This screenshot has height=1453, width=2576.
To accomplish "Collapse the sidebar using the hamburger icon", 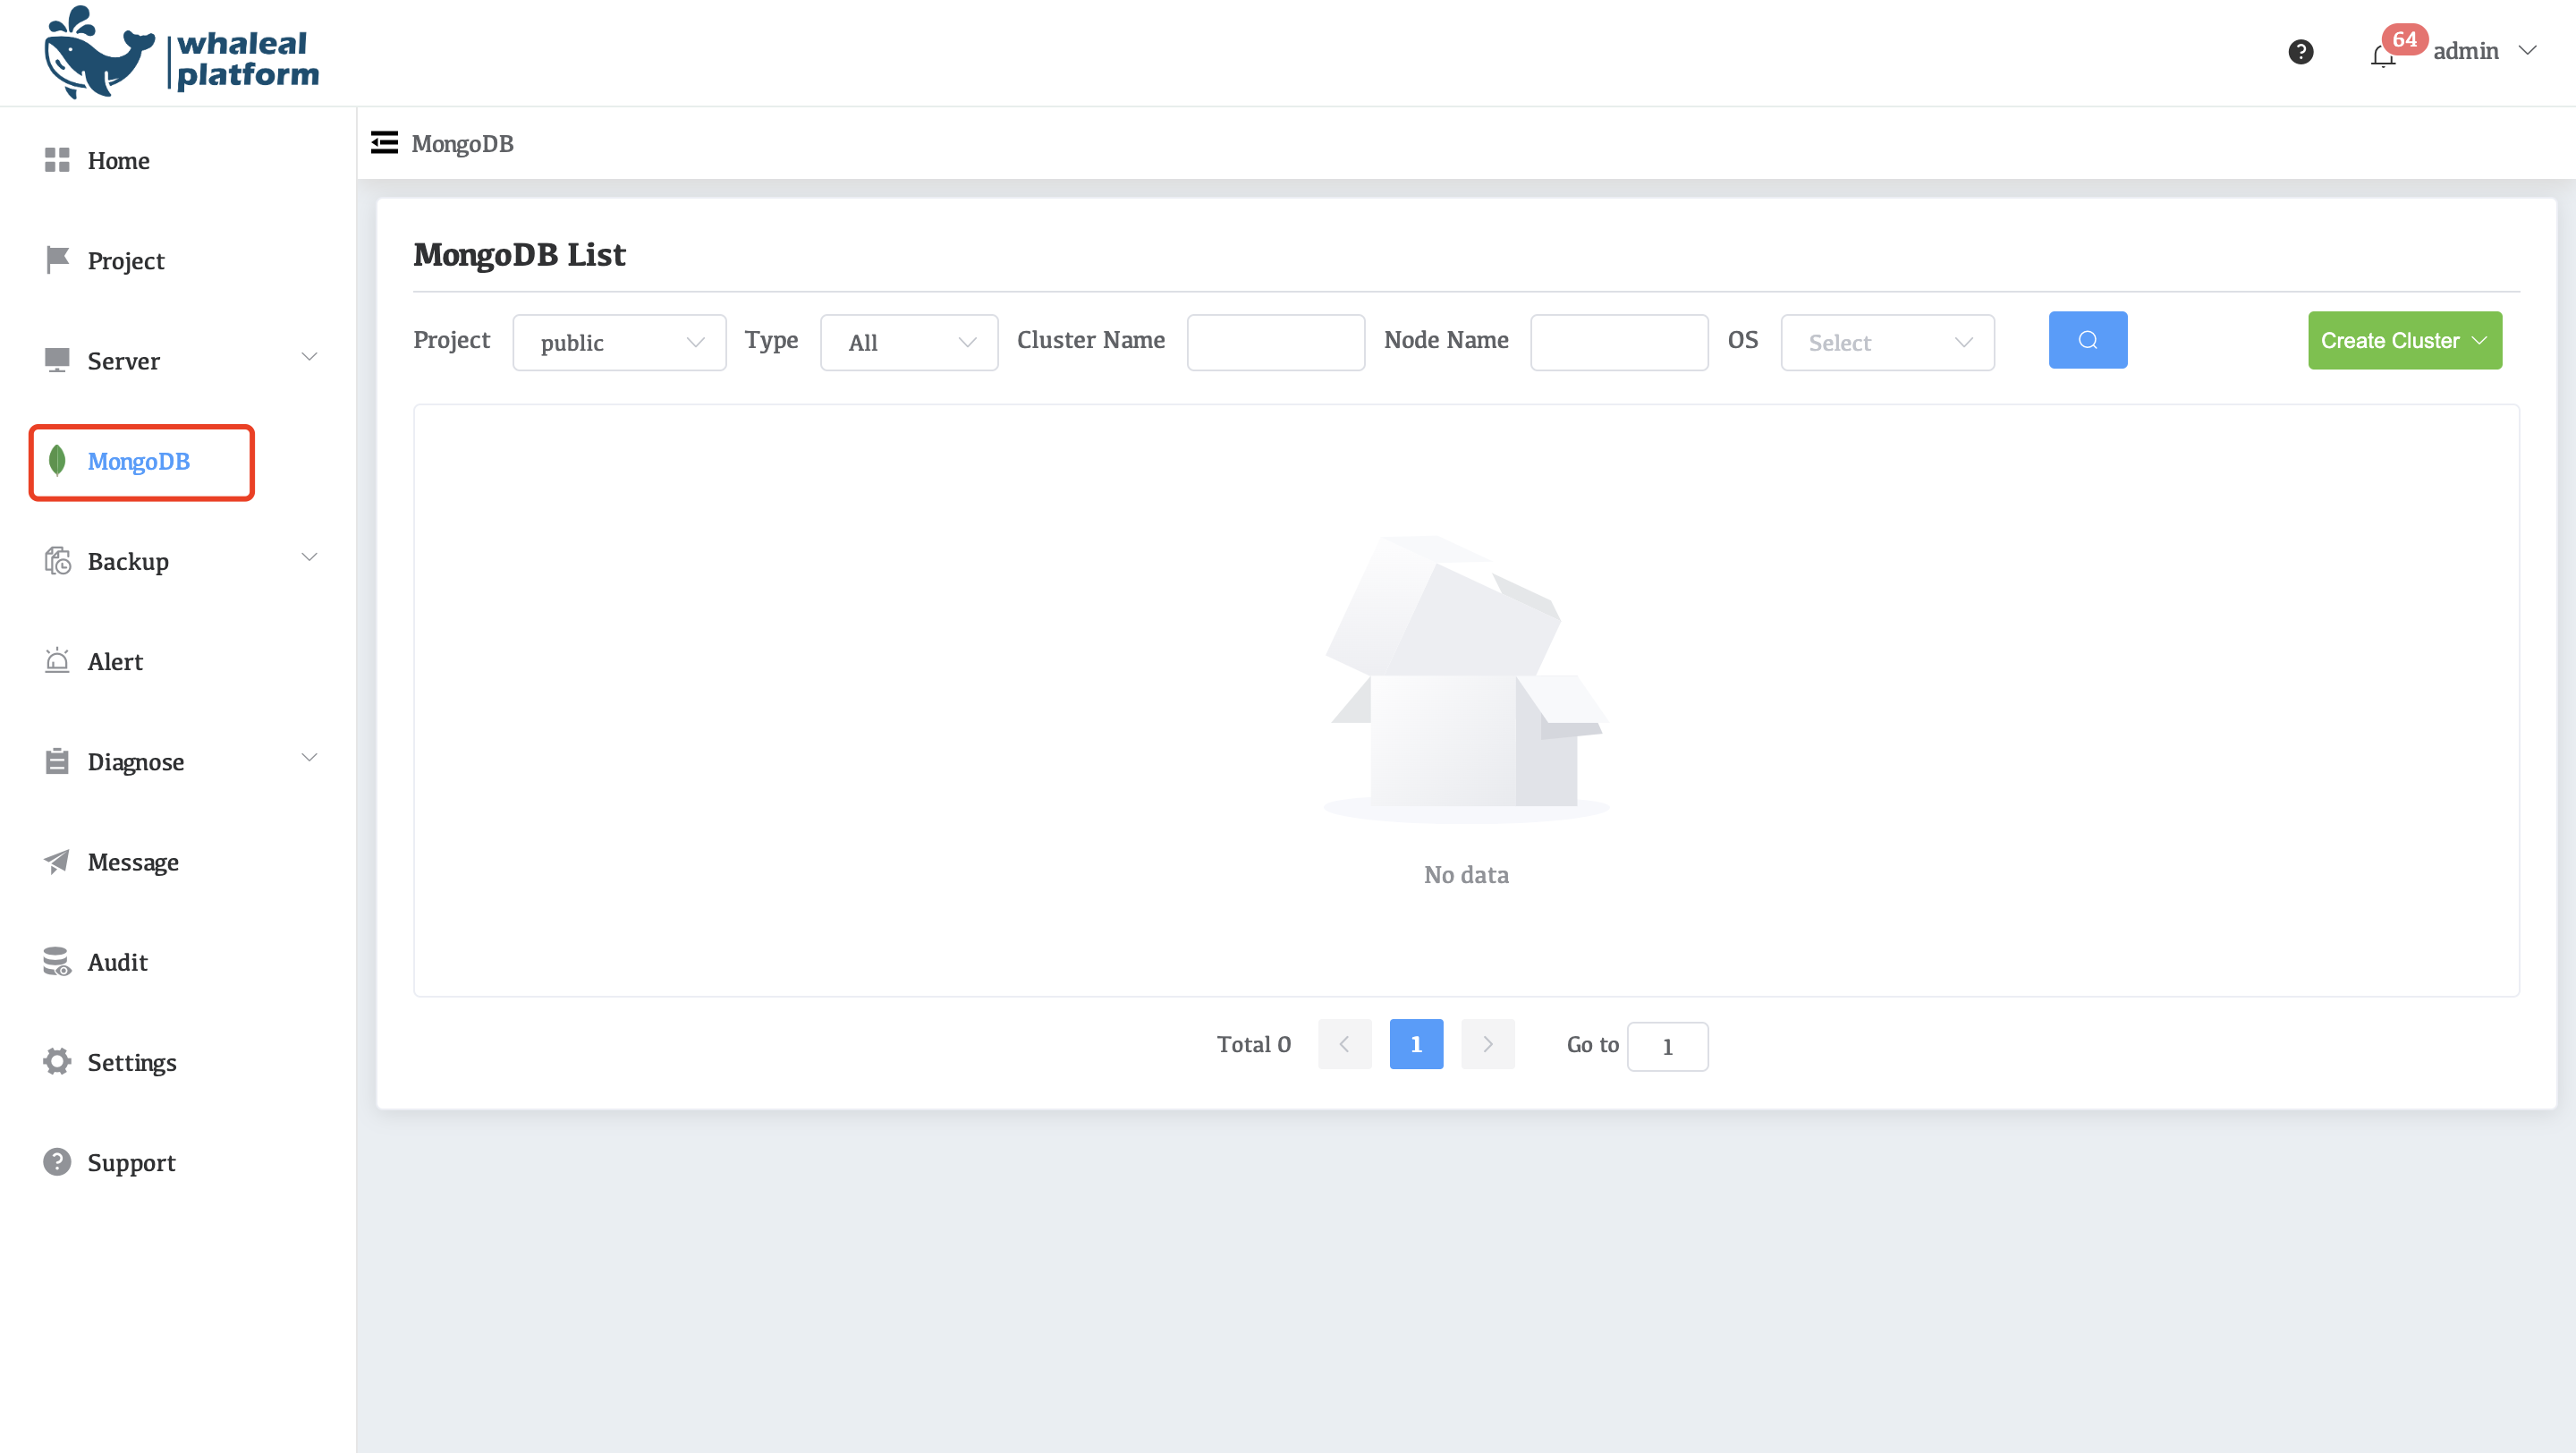I will click(x=384, y=142).
